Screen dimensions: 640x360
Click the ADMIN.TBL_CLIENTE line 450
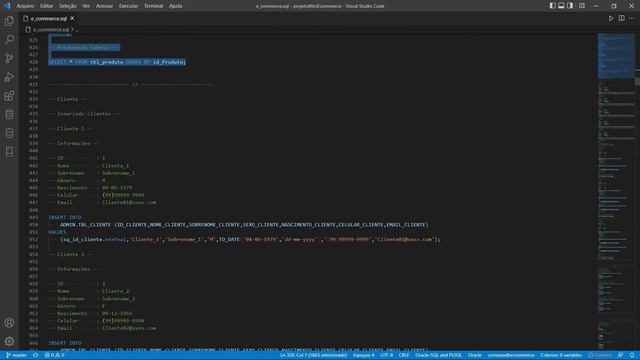click(244, 225)
